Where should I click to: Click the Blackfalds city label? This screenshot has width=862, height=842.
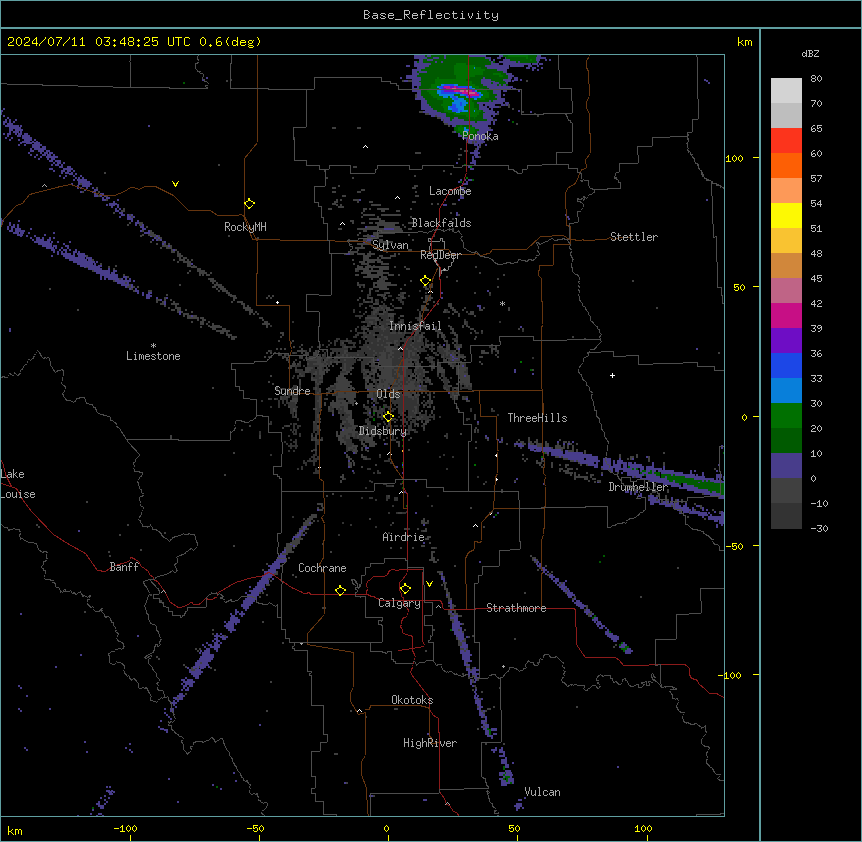441,223
